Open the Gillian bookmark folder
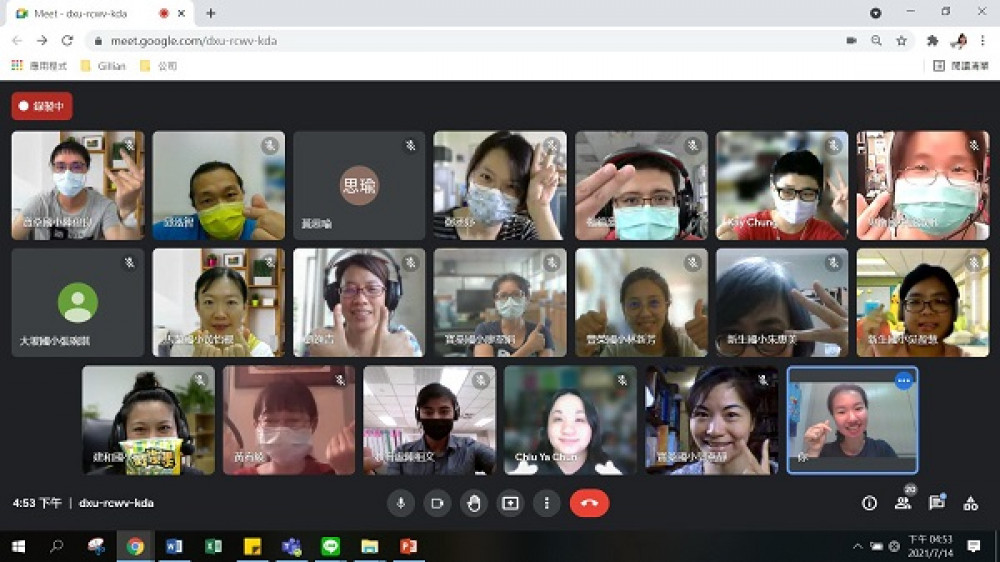 pos(104,66)
